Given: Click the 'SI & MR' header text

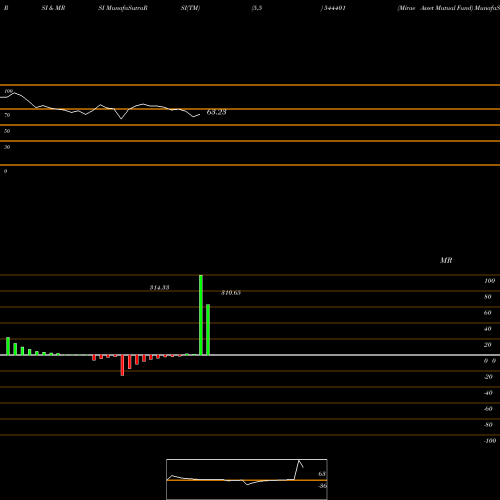Looking at the screenshot, I should point(53,8).
